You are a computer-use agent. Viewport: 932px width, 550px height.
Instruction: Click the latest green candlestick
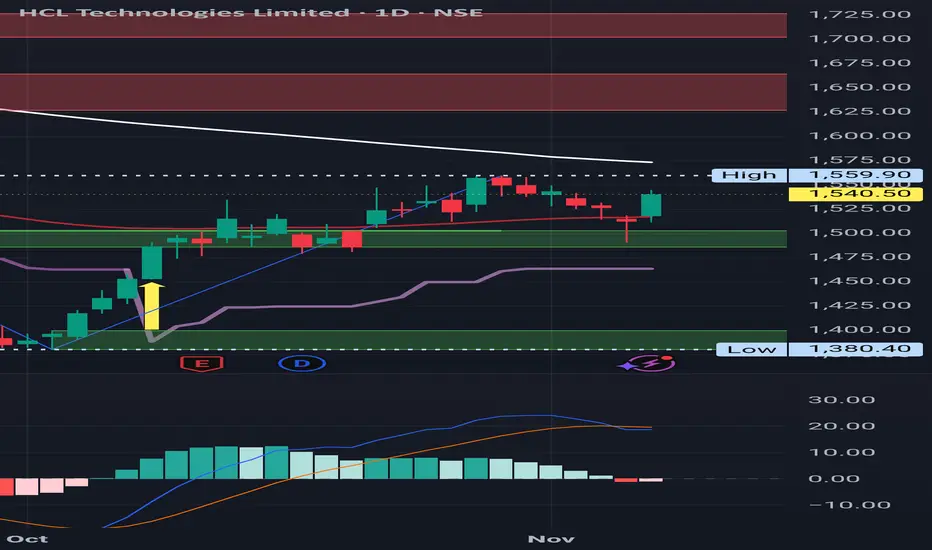click(x=651, y=205)
